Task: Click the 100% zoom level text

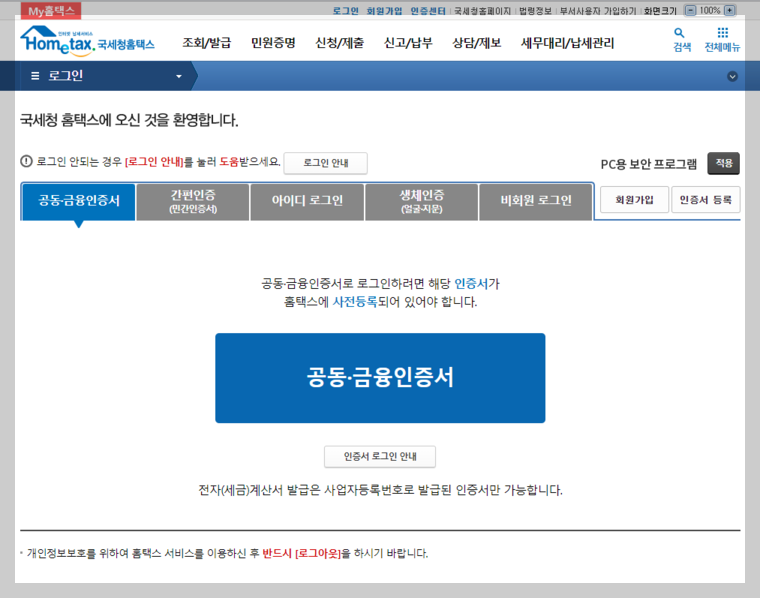Action: click(710, 10)
